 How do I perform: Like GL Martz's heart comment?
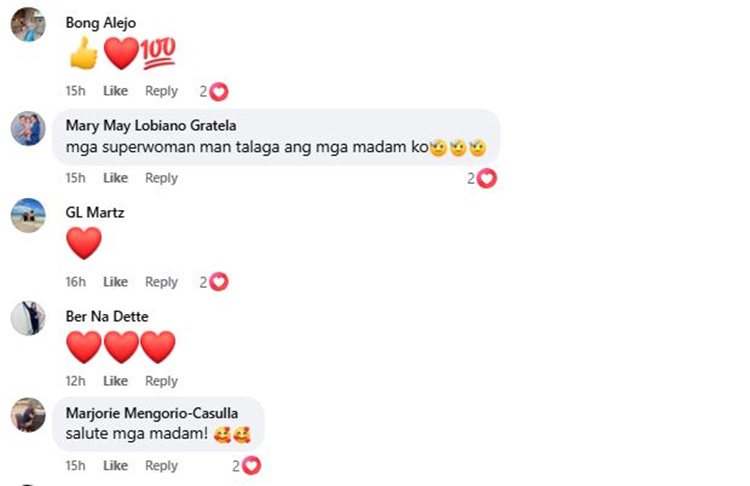pyautogui.click(x=115, y=282)
